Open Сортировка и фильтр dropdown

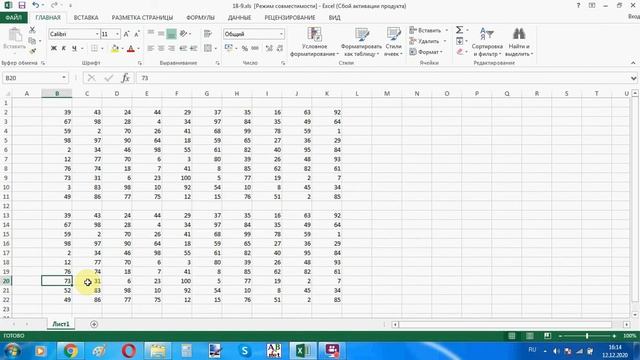[487, 42]
